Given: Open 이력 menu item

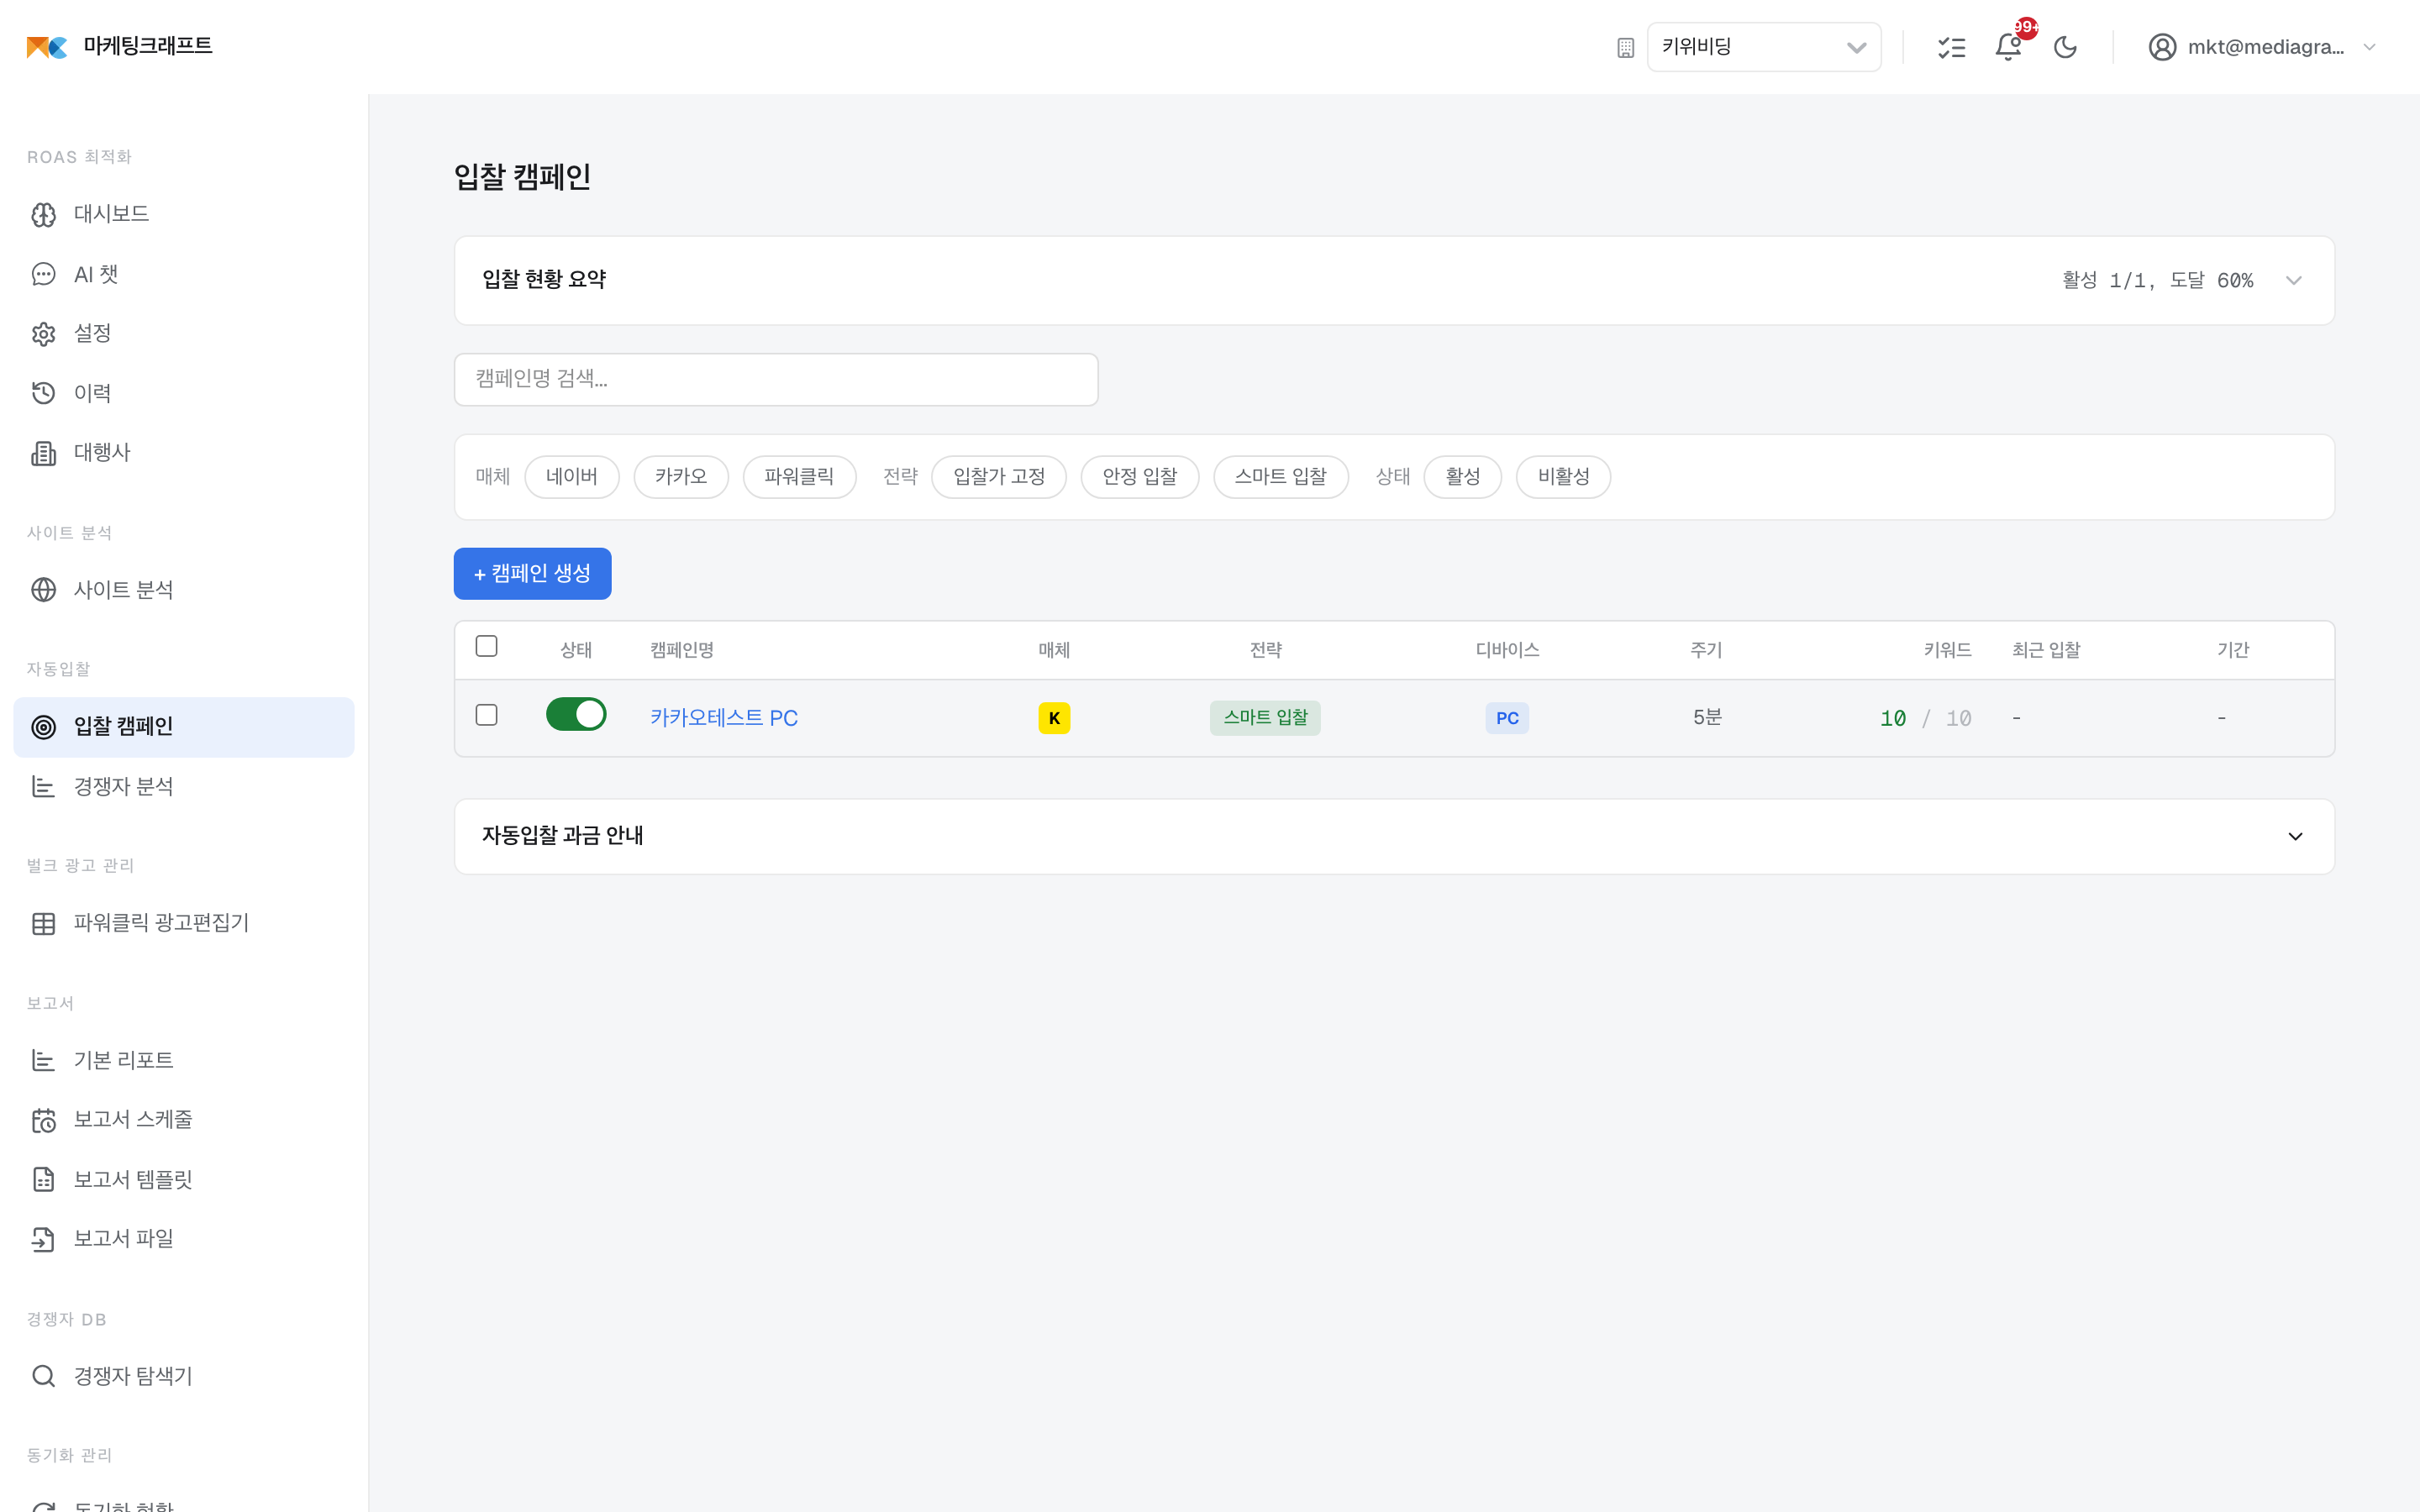Looking at the screenshot, I should point(184,393).
